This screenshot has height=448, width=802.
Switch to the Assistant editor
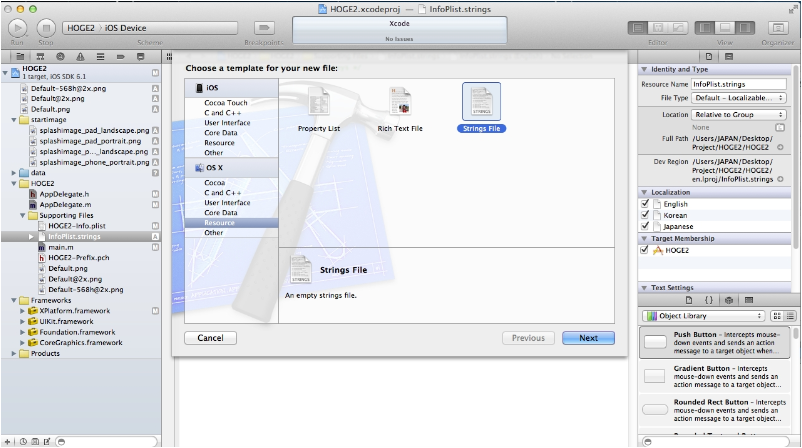point(659,27)
